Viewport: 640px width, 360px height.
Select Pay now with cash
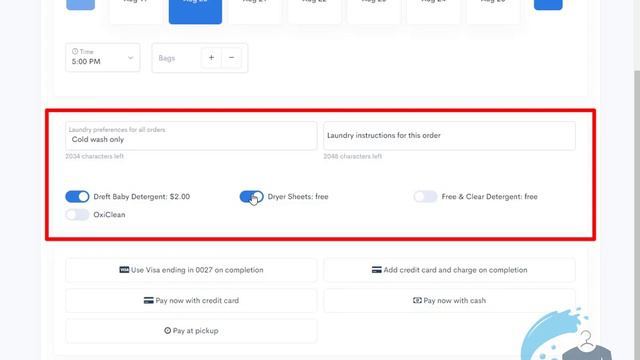coord(449,300)
